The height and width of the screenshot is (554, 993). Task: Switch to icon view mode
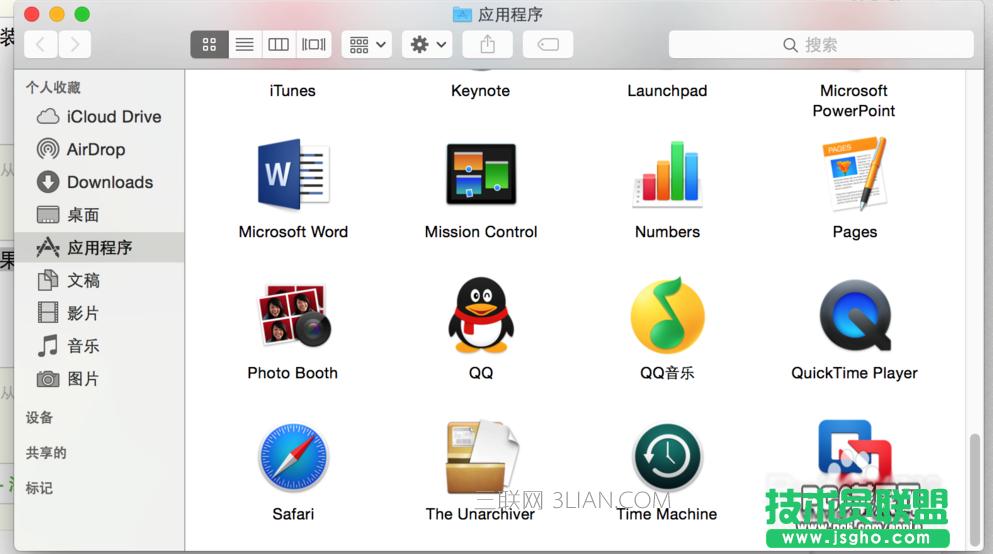pyautogui.click(x=209, y=44)
